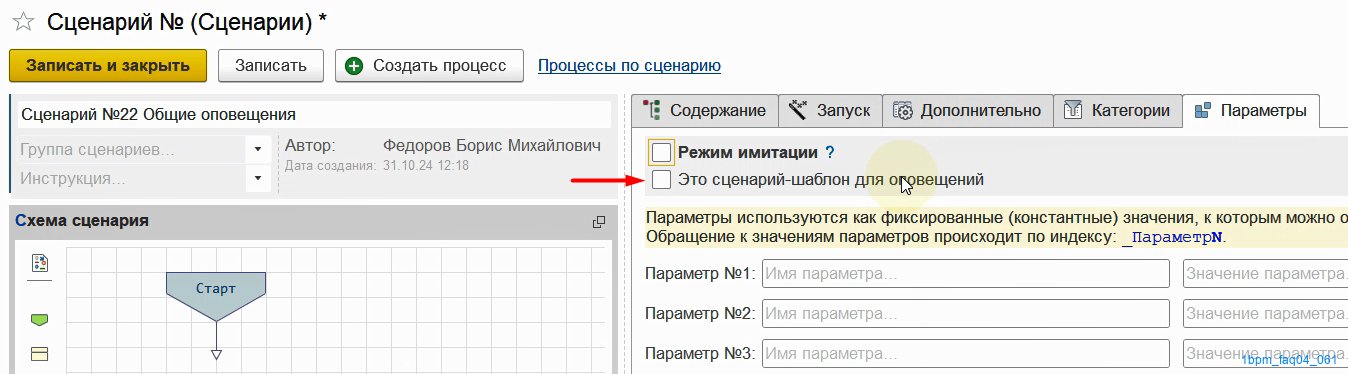The height and width of the screenshot is (374, 1348).
Task: Click the Записать button
Action: pos(270,66)
